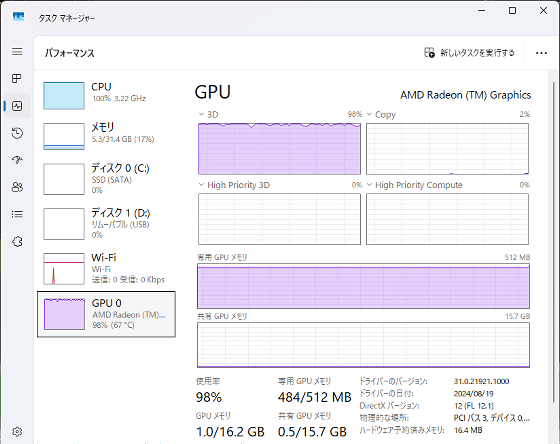Click 新しいタスクを実行する button

point(469,53)
